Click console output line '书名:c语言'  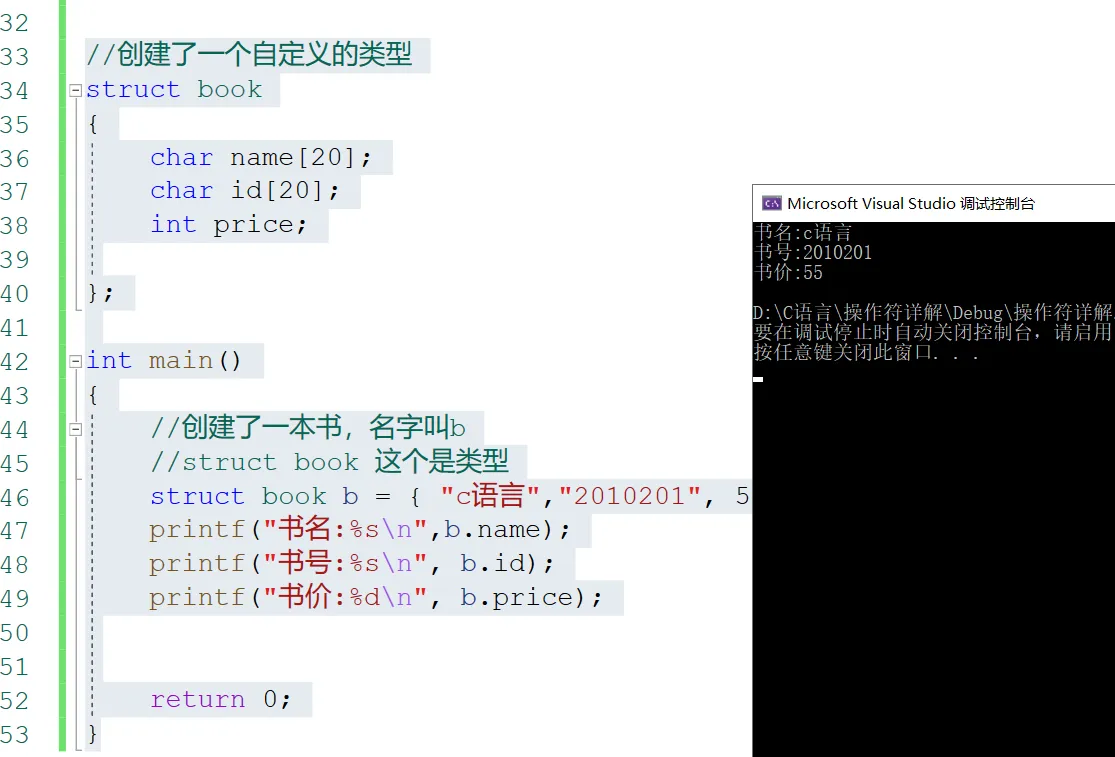click(803, 232)
